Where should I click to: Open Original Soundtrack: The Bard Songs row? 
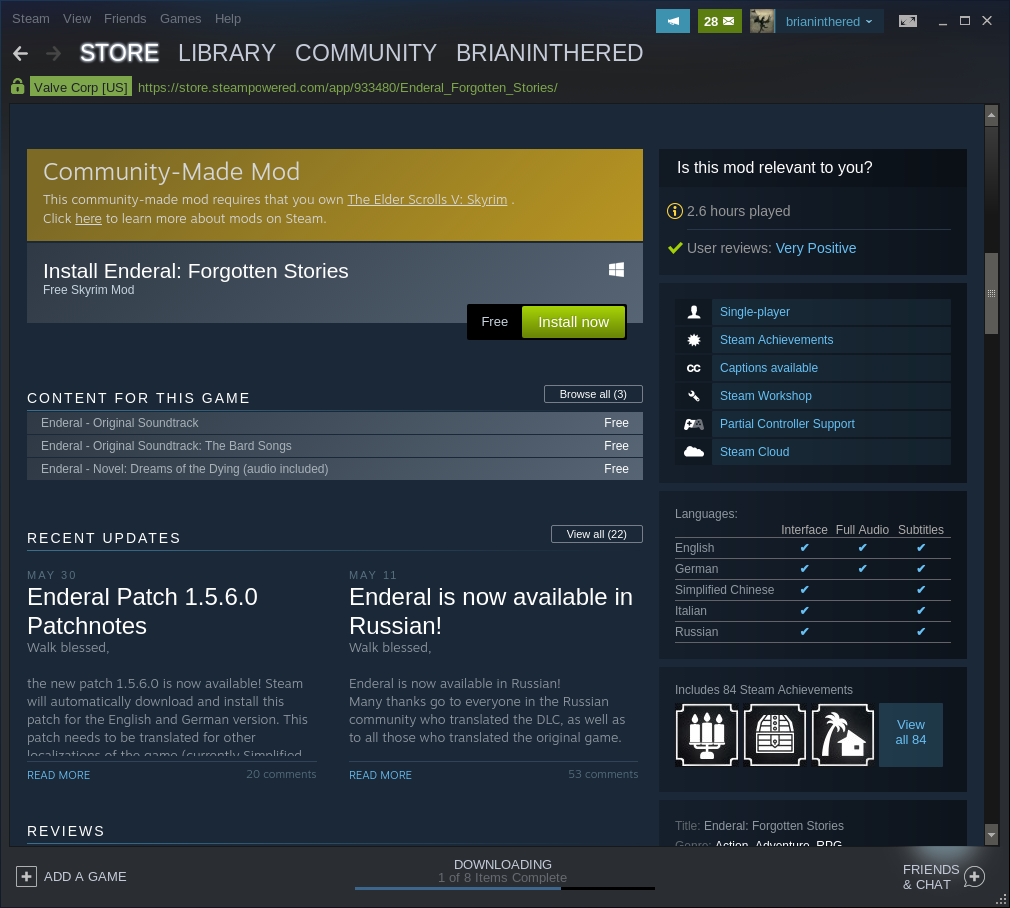coord(335,446)
